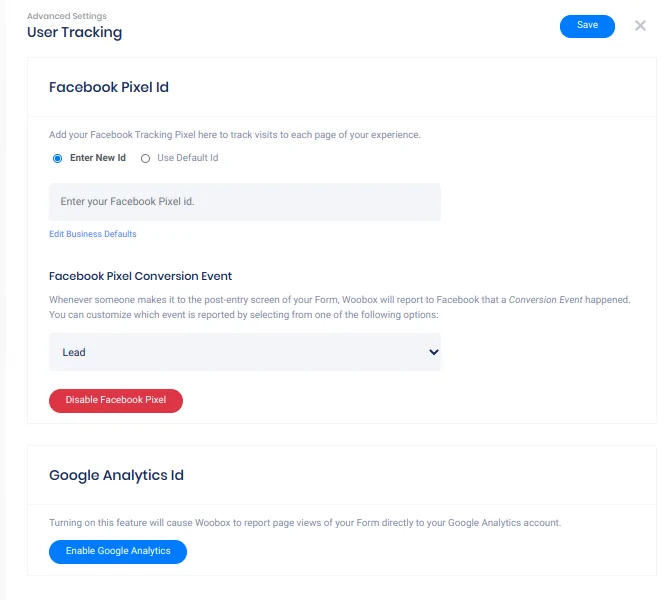Close the User Tracking settings panel
Image resolution: width=667 pixels, height=600 pixels.
641,26
